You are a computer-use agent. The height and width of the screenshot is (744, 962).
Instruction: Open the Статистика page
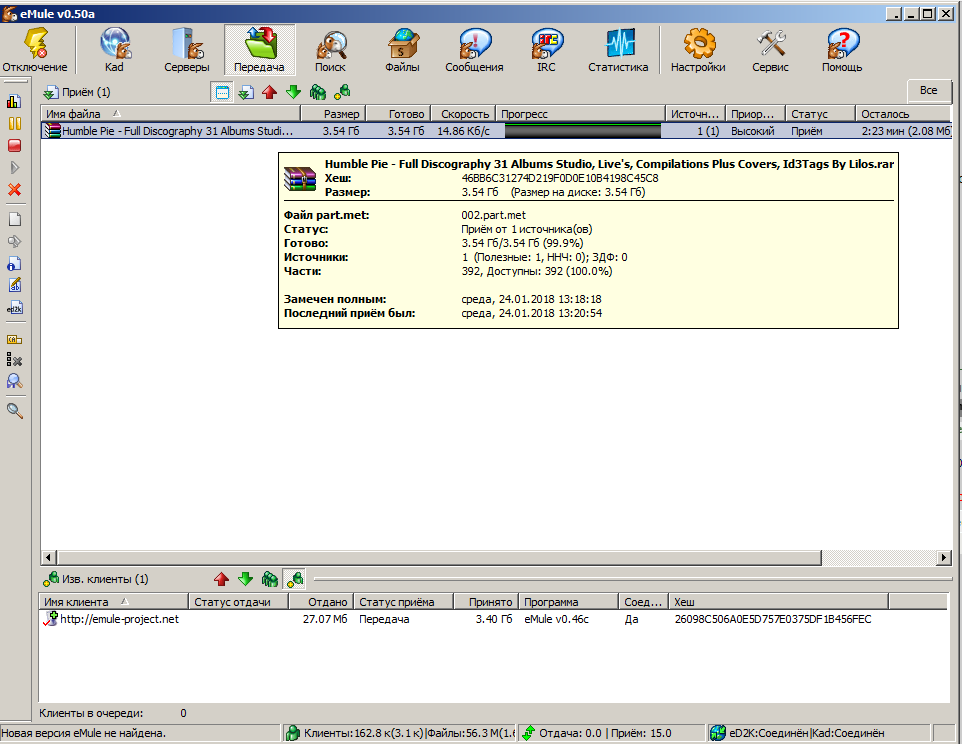(618, 50)
